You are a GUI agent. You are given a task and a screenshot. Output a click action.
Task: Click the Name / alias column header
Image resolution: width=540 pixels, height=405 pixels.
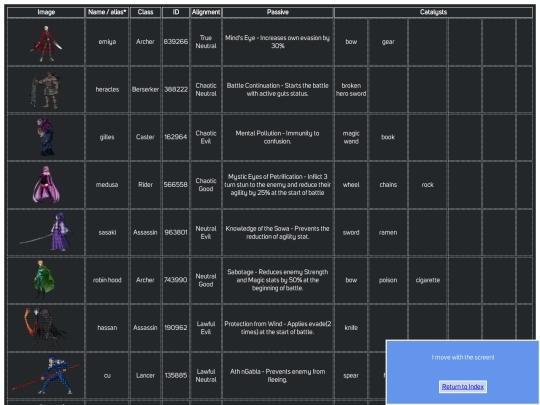107,12
